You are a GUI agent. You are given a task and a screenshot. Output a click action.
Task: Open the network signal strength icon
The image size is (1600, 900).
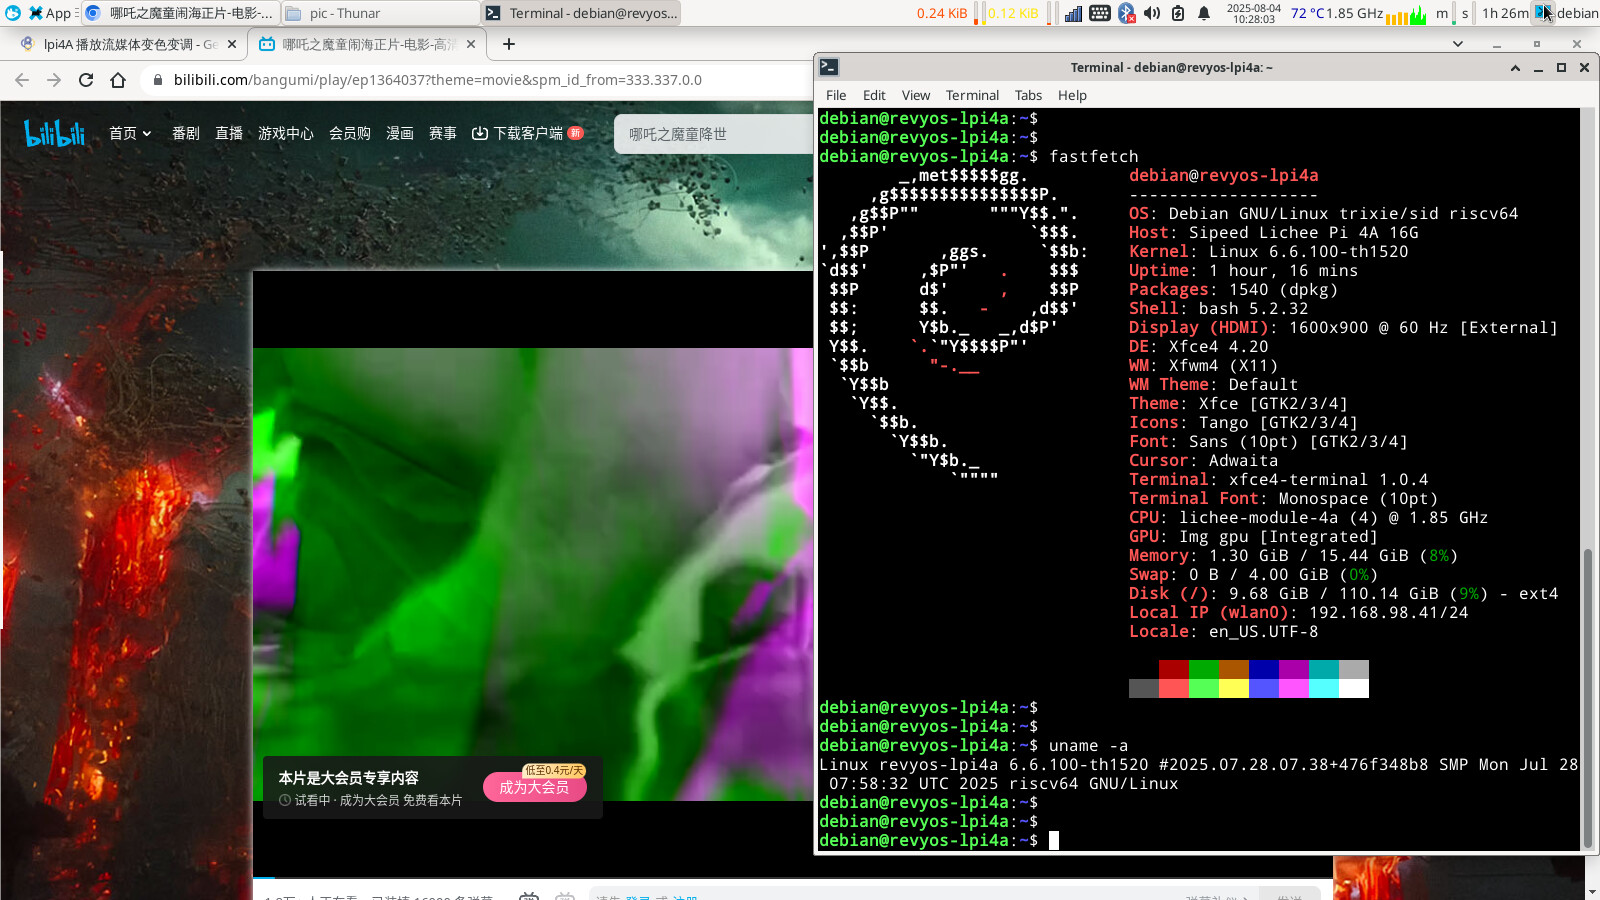tap(1073, 13)
